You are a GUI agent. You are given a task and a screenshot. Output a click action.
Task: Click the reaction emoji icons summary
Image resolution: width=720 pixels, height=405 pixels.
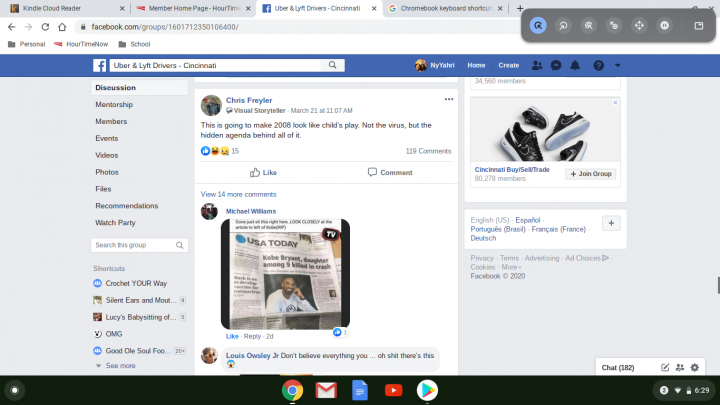coord(215,151)
